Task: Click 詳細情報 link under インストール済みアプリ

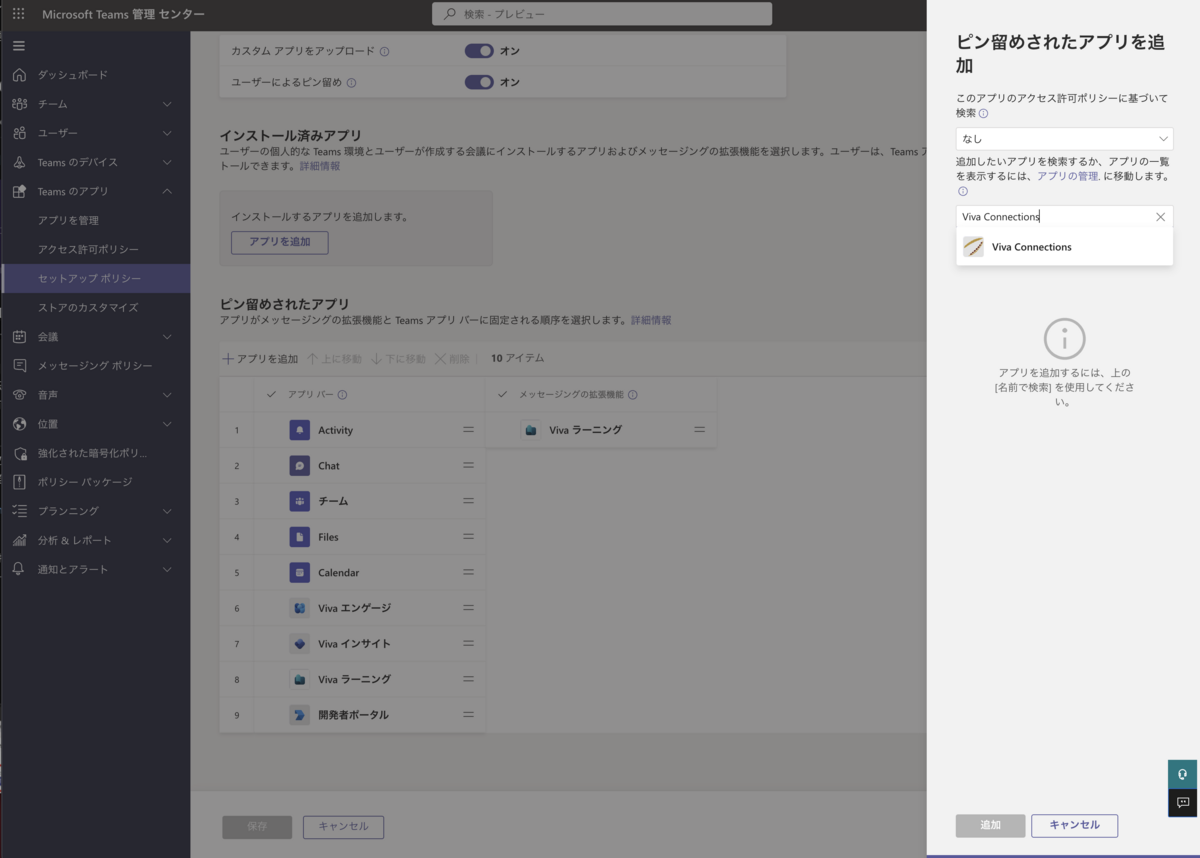Action: [x=320, y=166]
